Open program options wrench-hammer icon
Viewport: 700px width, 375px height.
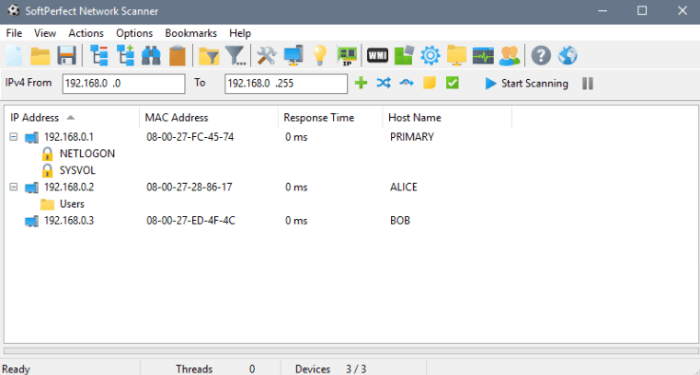pyautogui.click(x=267, y=56)
